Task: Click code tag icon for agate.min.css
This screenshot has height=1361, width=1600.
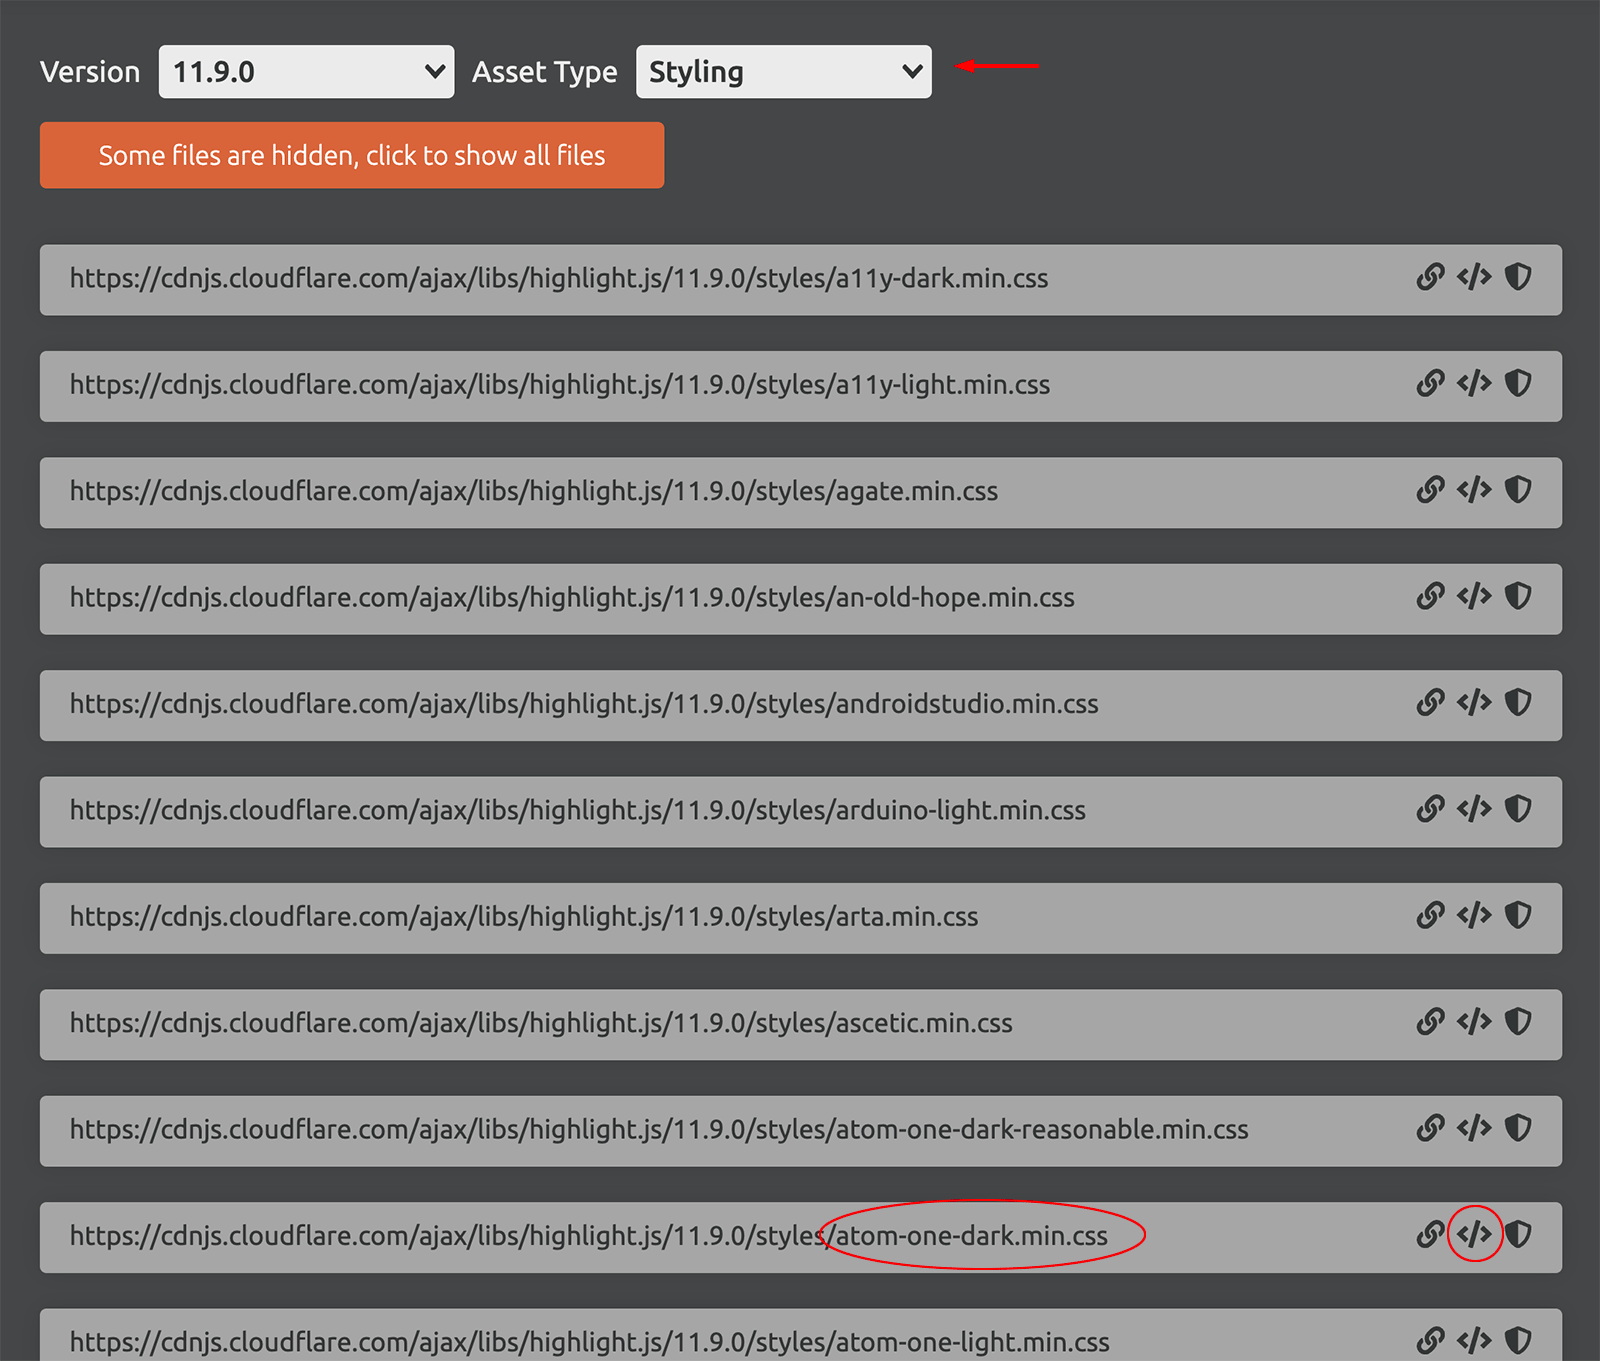Action: tap(1474, 490)
